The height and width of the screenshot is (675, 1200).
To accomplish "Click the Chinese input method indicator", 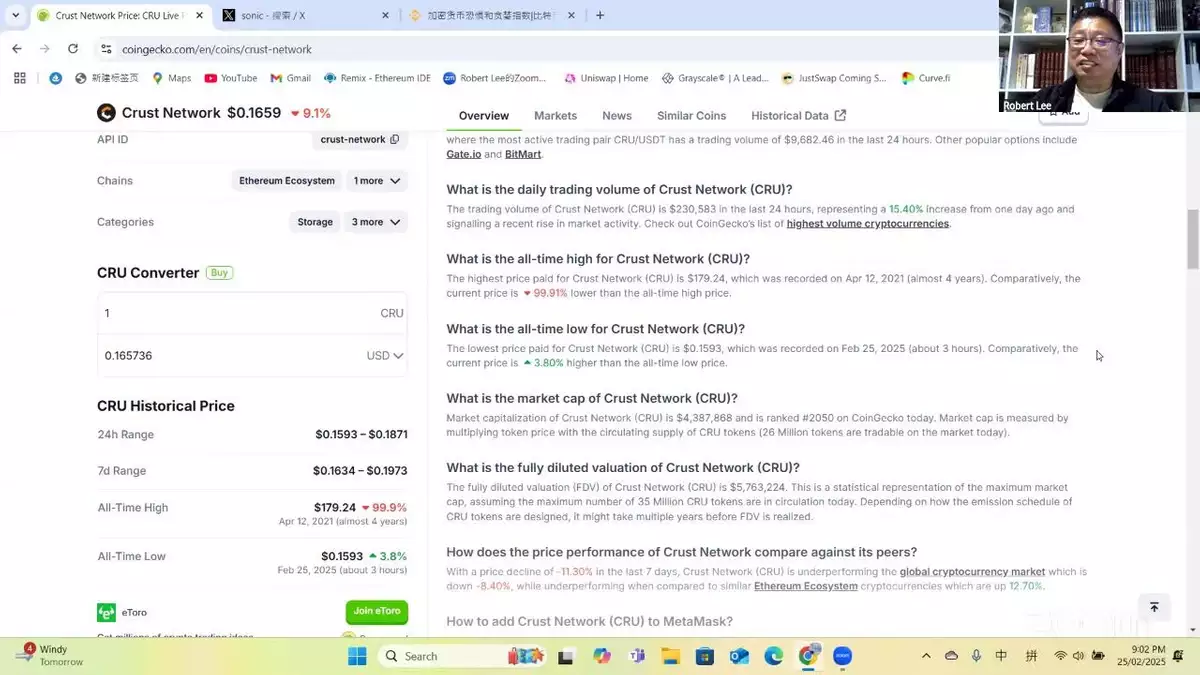I will 1002,656.
